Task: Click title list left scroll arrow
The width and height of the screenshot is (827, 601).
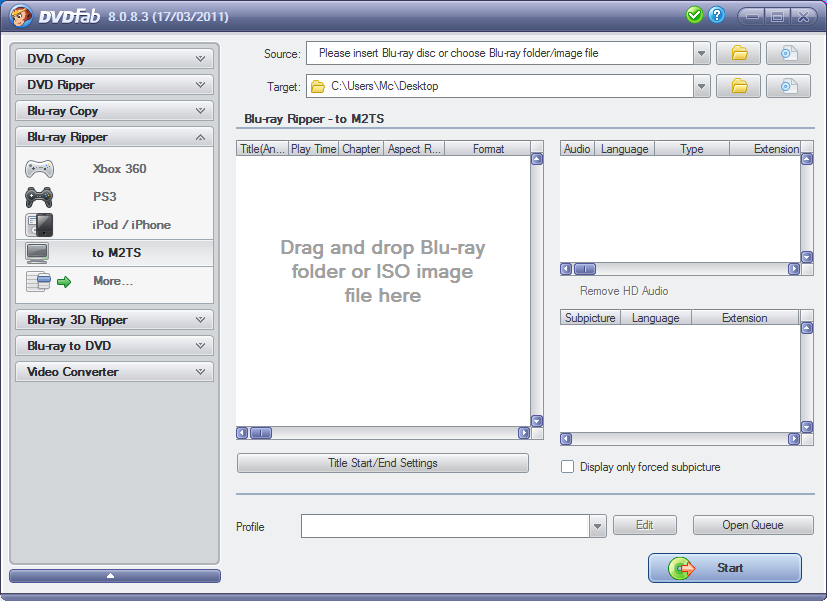Action: coord(242,433)
